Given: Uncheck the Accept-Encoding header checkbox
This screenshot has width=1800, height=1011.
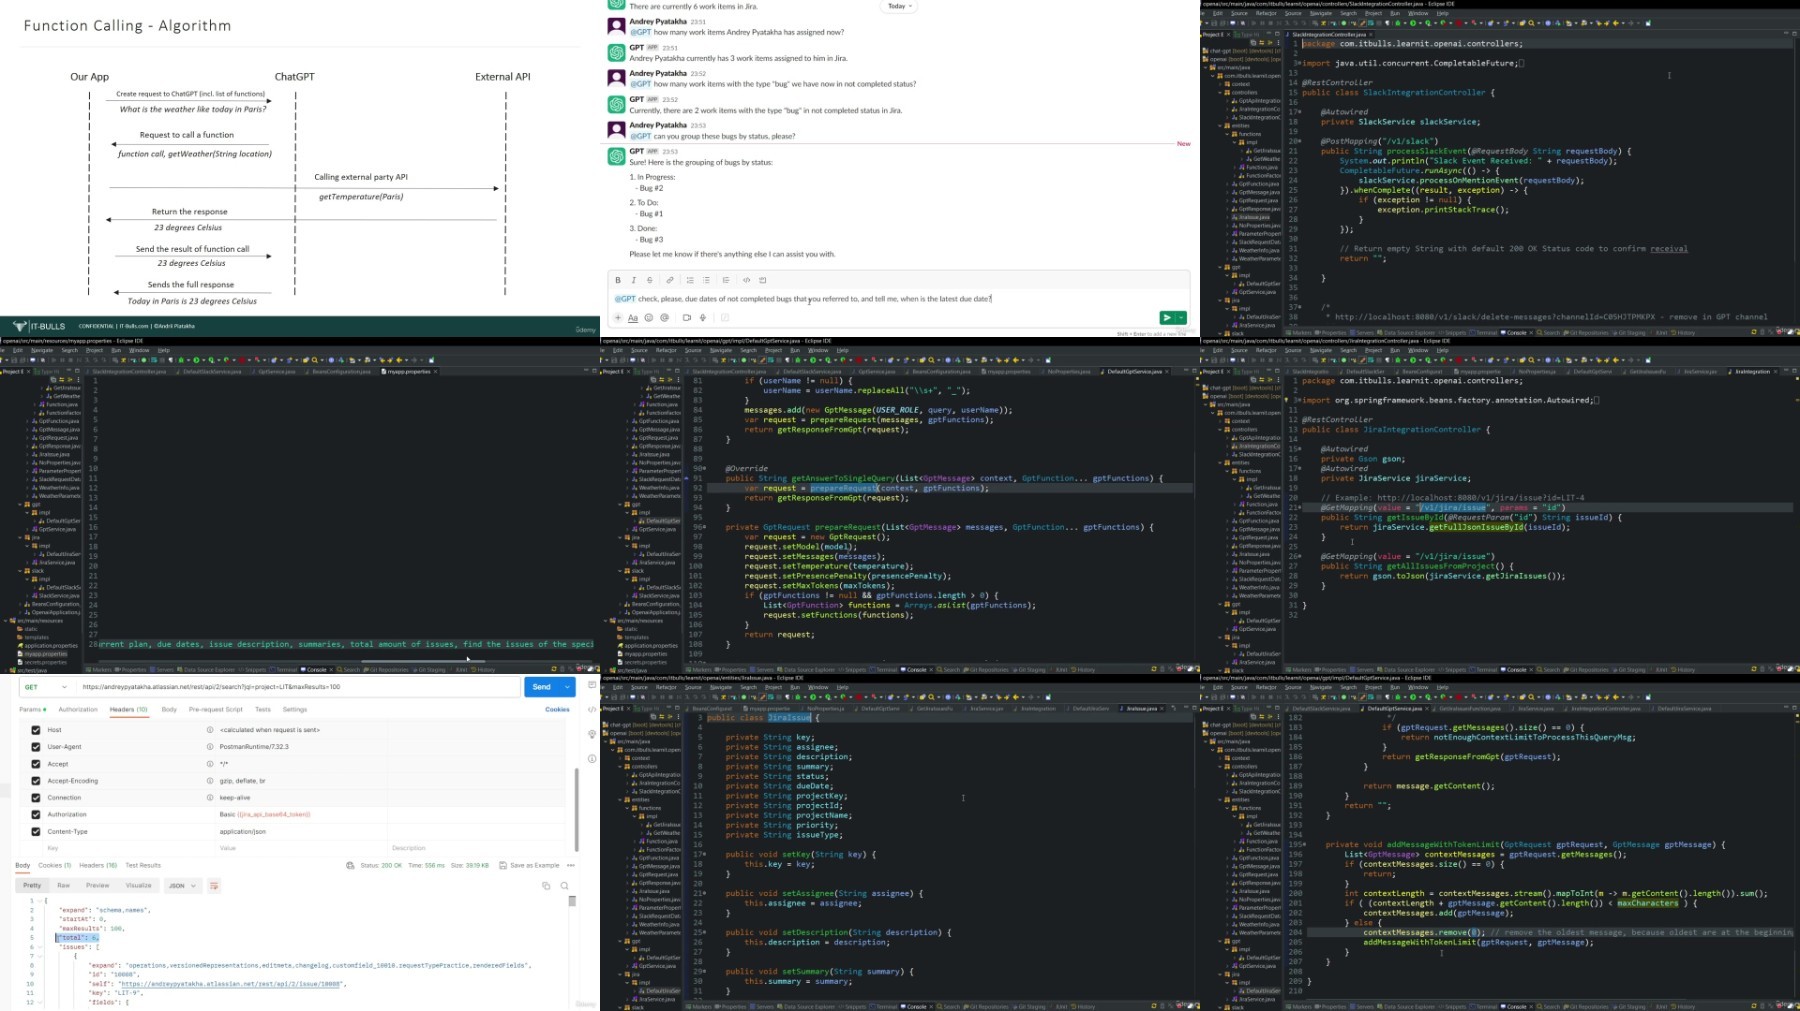Looking at the screenshot, I should pyautogui.click(x=36, y=781).
